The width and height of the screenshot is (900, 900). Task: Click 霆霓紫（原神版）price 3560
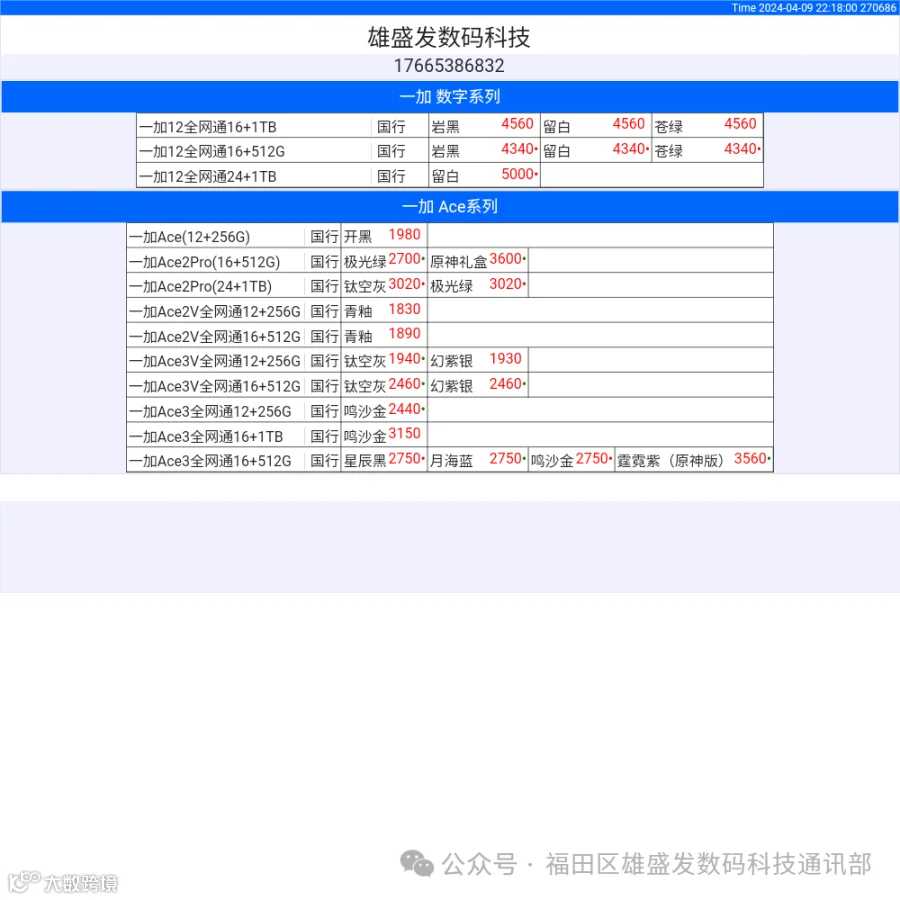coord(750,459)
